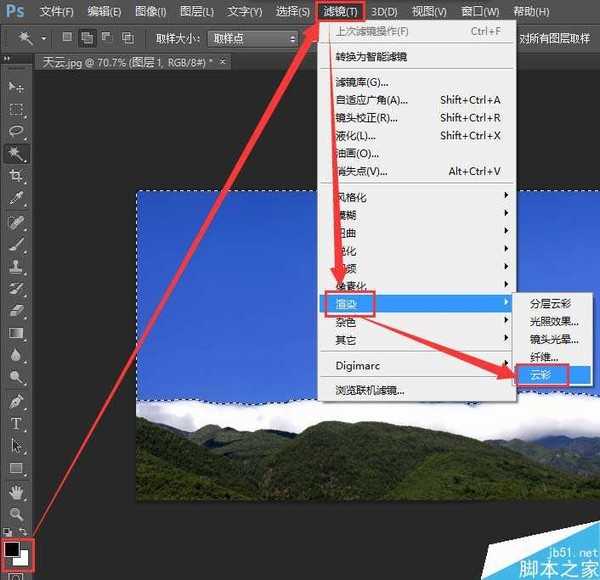Toggle 'Add to selection' mode button
Viewport: 600px width, 580px height.
pos(86,38)
